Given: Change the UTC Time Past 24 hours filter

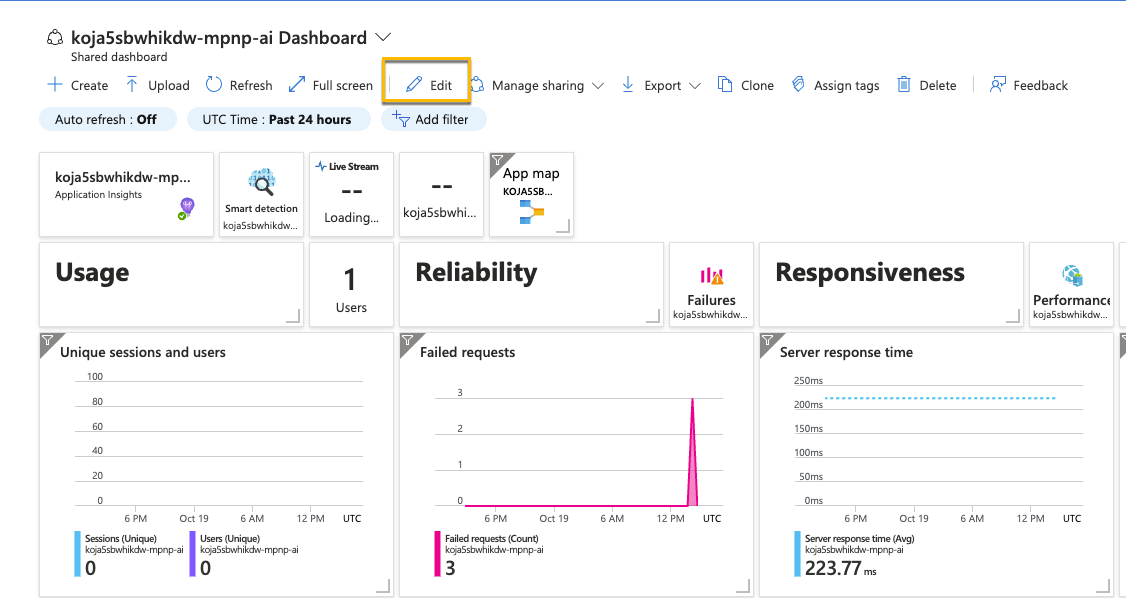Looking at the screenshot, I should 279,119.
